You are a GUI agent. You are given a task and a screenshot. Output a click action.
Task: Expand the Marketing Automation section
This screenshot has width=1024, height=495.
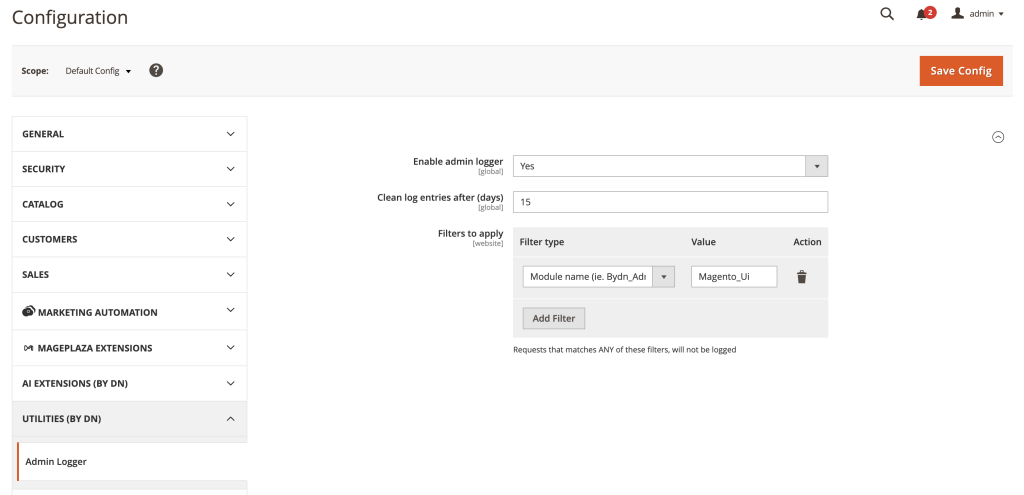point(129,312)
